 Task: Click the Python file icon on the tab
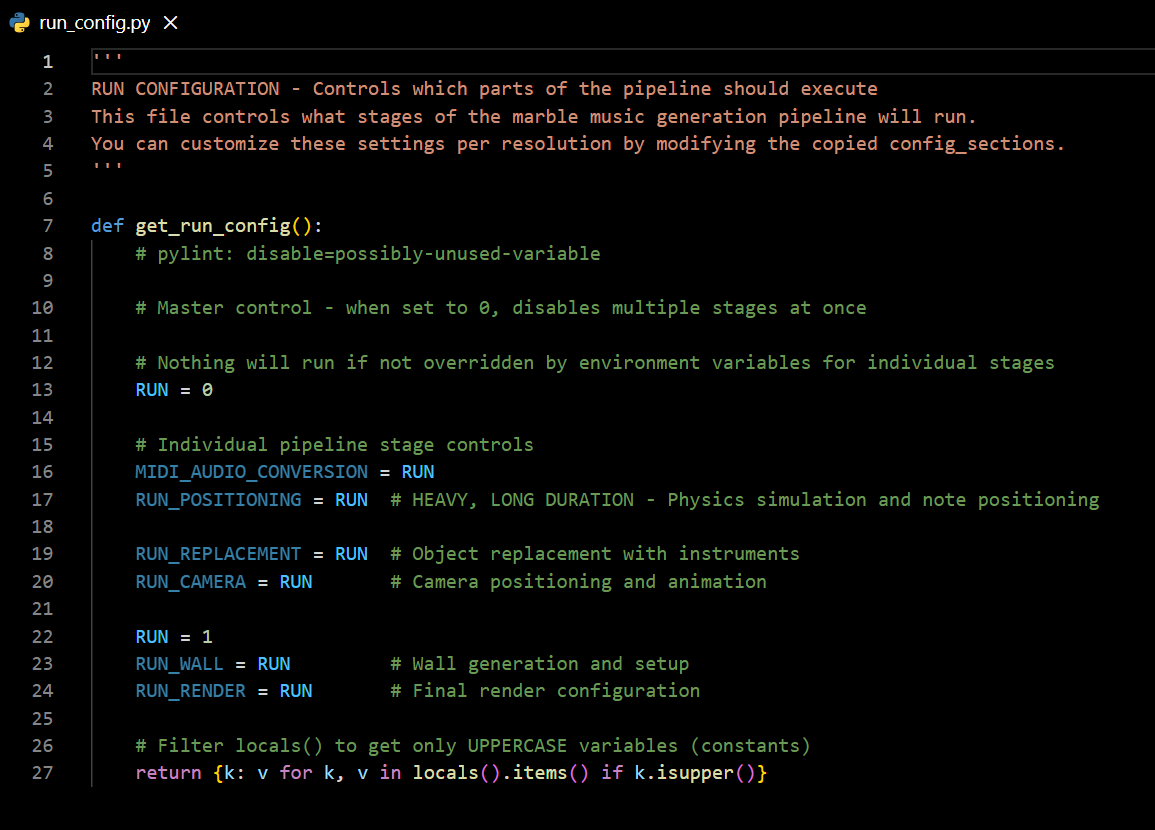18,22
